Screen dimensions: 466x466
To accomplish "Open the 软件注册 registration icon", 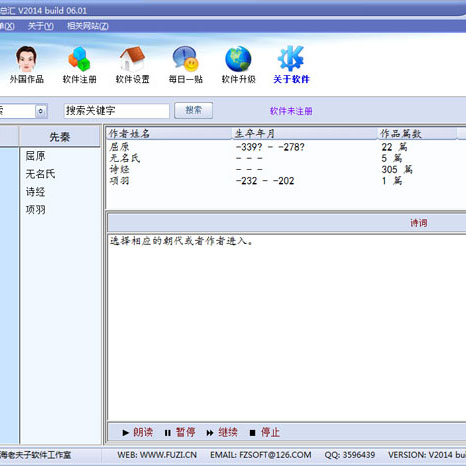I will (x=79, y=65).
